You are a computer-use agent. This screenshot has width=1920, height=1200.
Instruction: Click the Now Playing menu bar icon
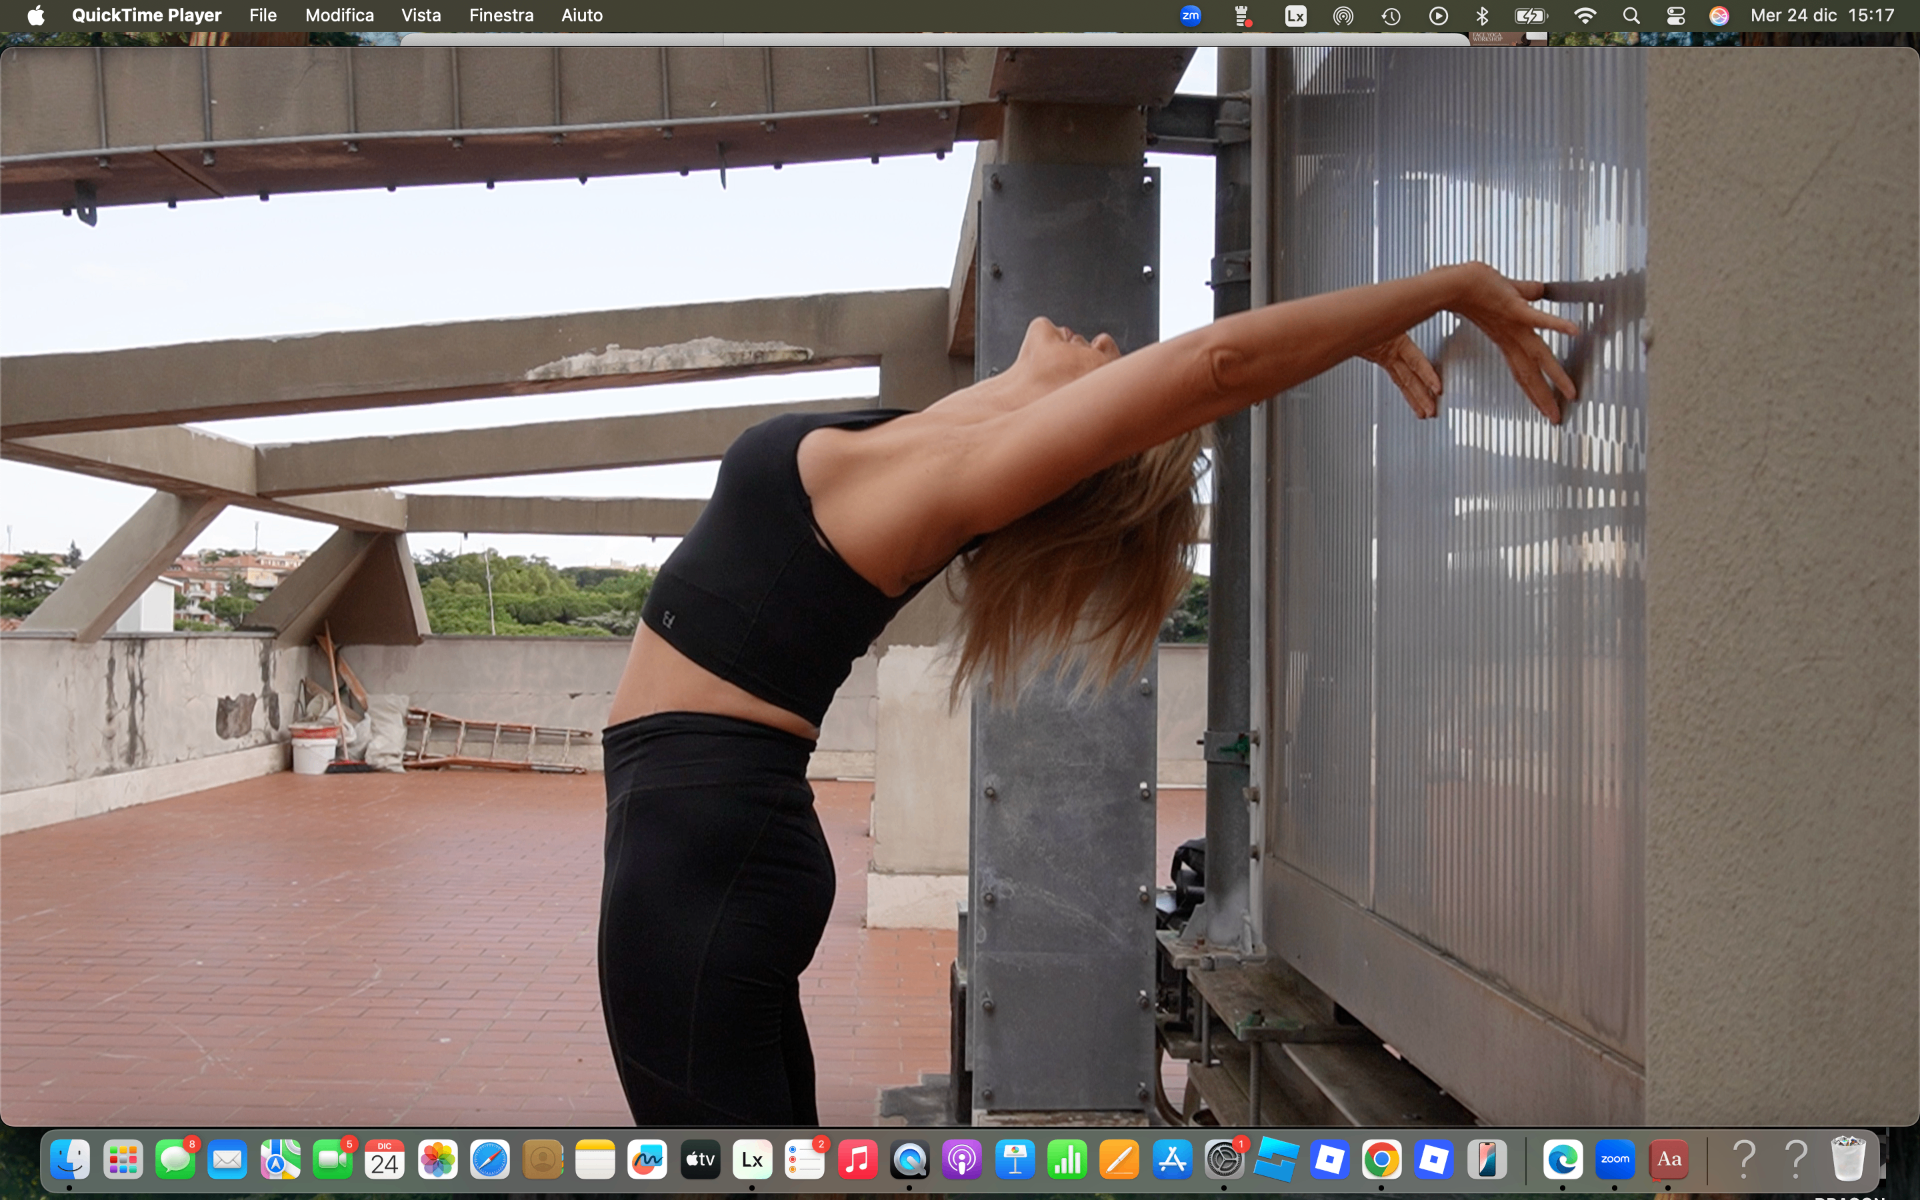click(x=1438, y=15)
